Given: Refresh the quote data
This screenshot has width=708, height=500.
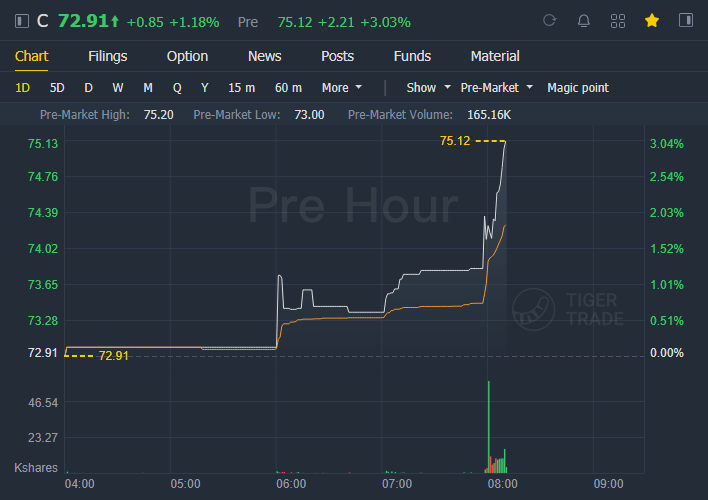Looking at the screenshot, I should click(x=550, y=20).
